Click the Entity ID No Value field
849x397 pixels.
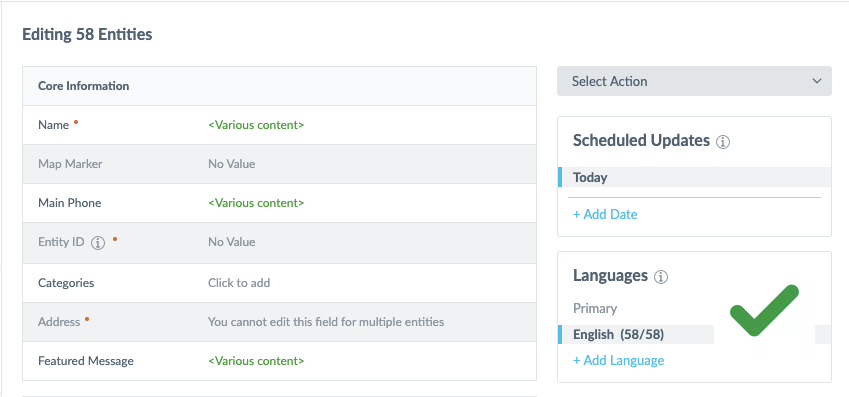(x=231, y=242)
